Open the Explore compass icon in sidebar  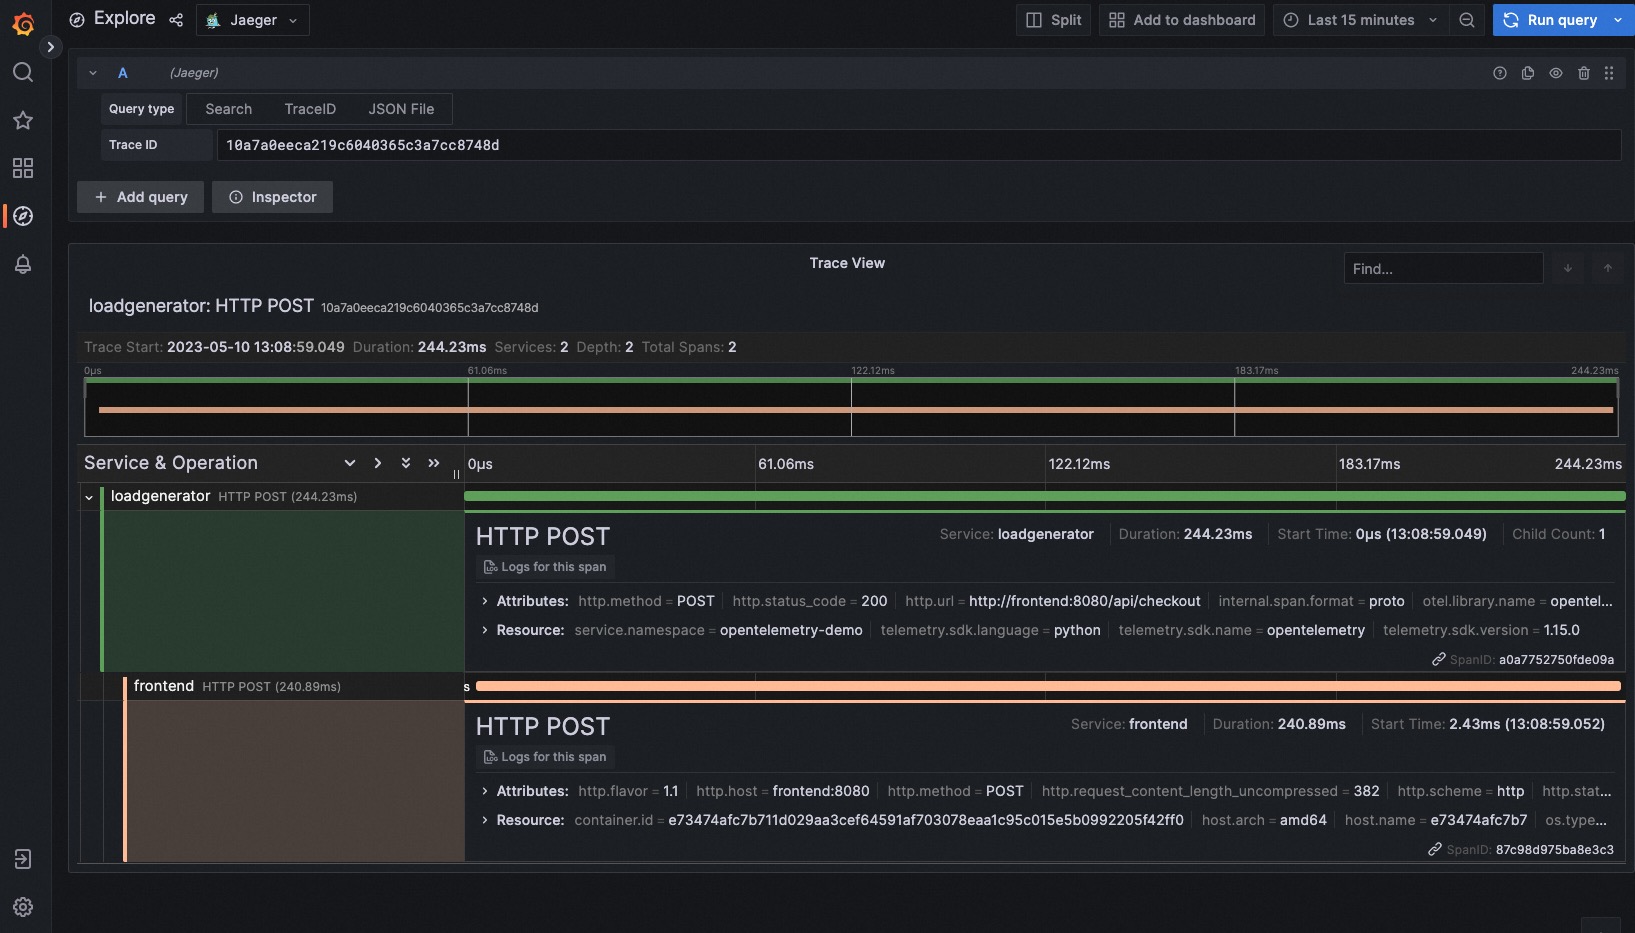pos(23,216)
